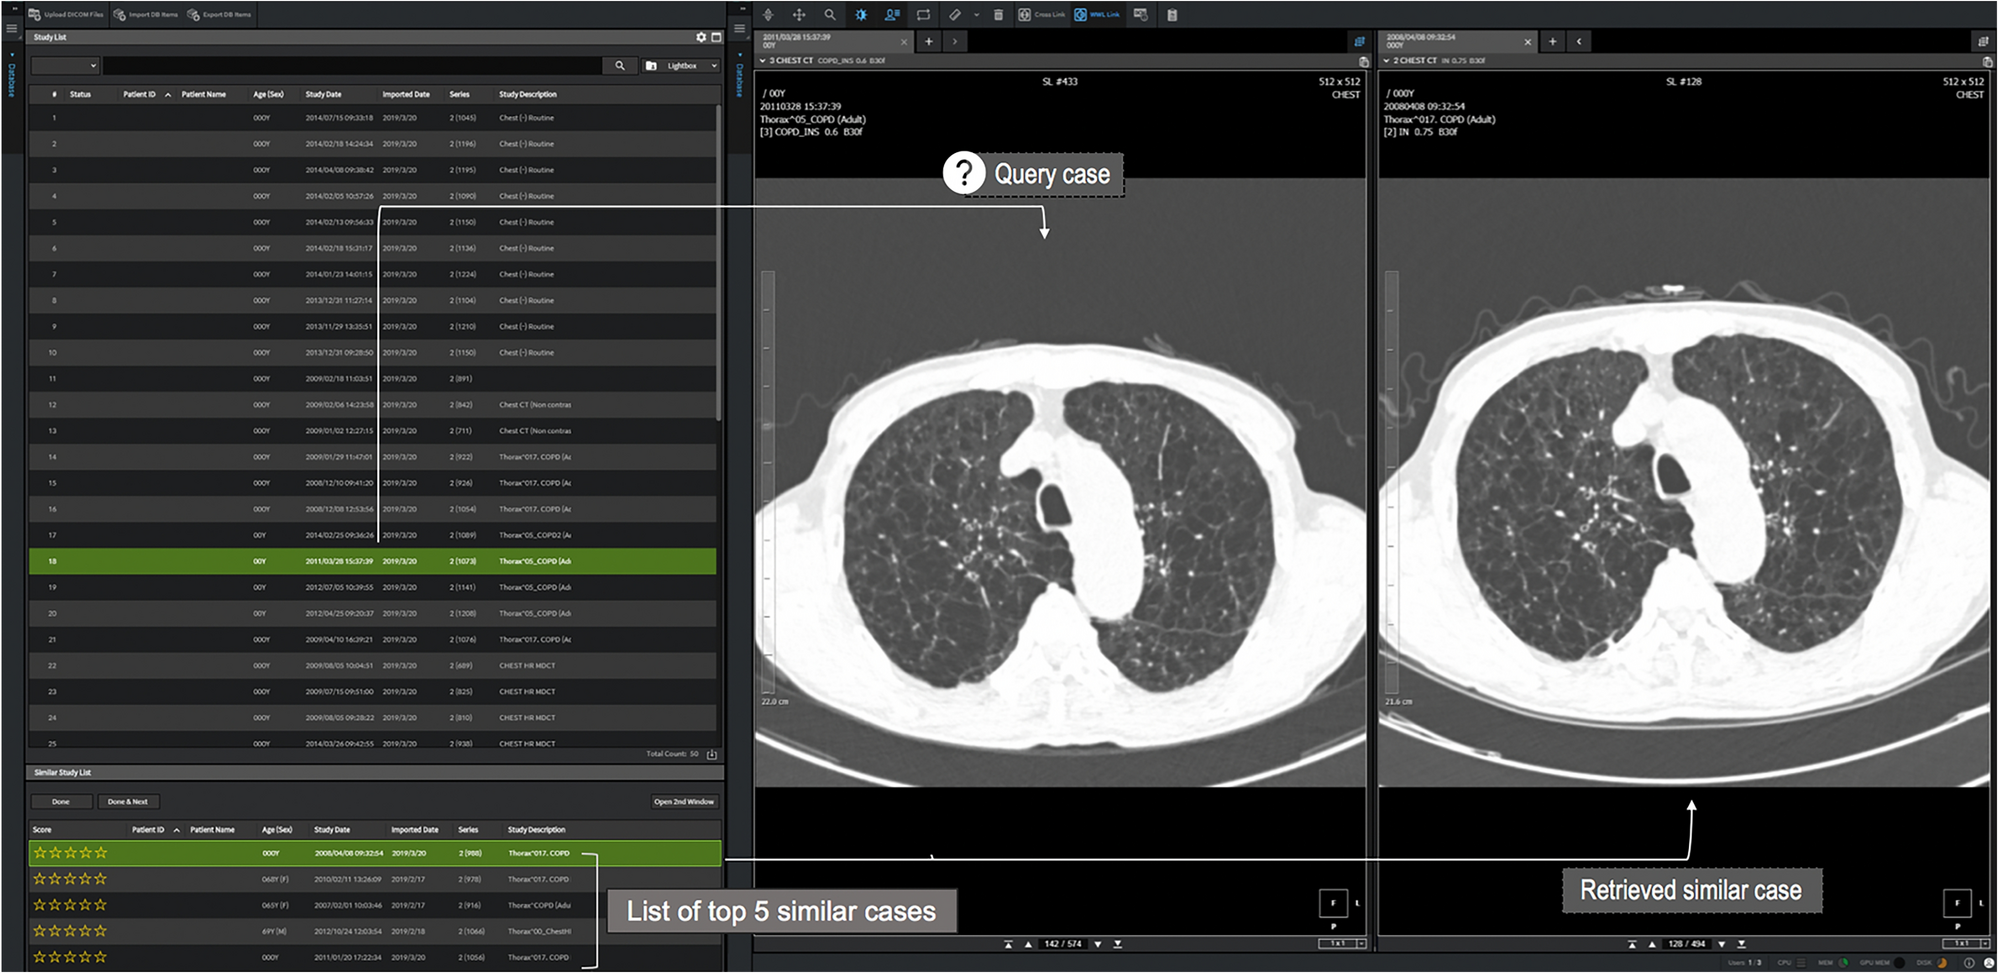Screen dimensions: 1998x974
Task: Click the study search magnifier button
Action: click(x=620, y=66)
